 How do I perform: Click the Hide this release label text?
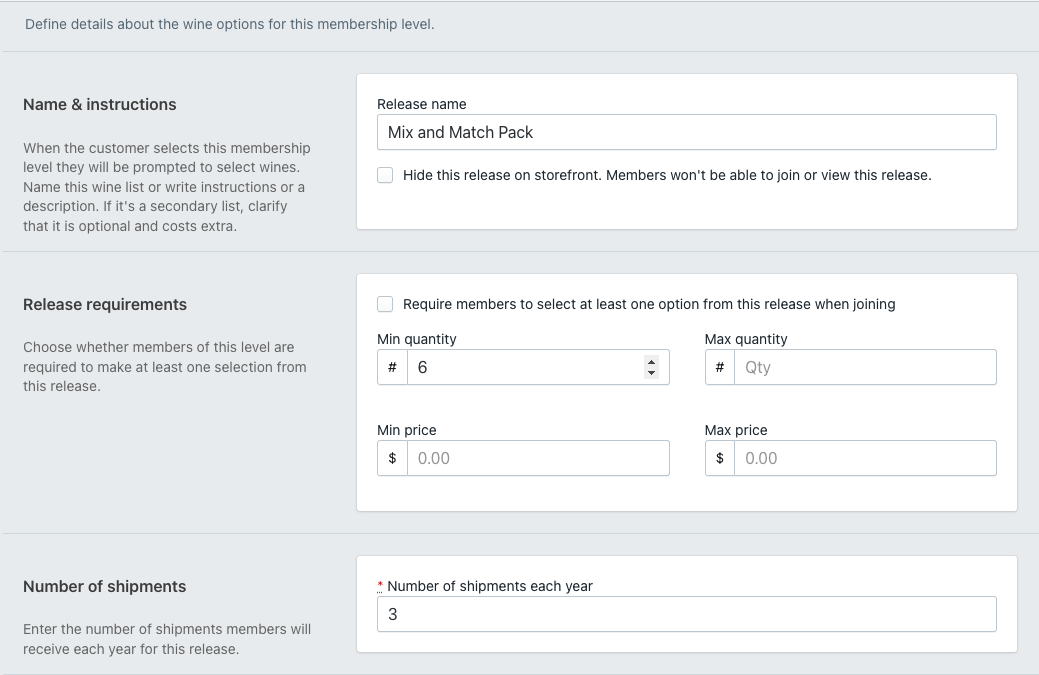(666, 175)
